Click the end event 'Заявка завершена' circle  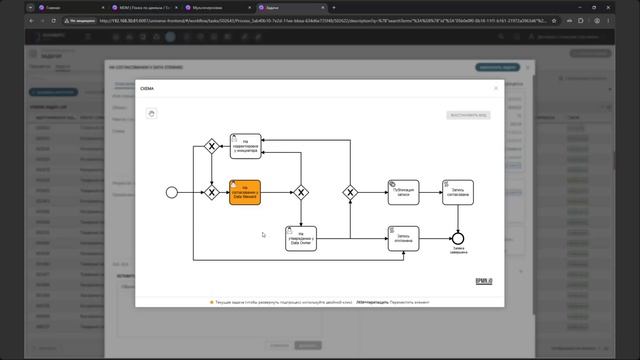click(458, 238)
